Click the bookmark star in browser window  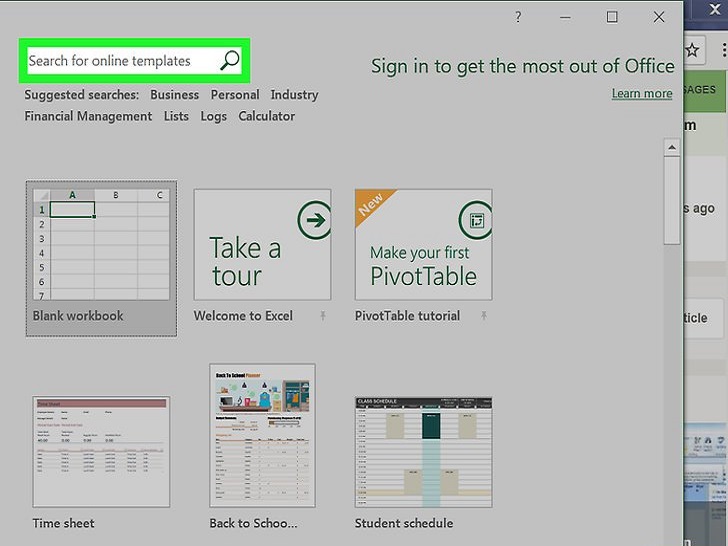tap(692, 50)
